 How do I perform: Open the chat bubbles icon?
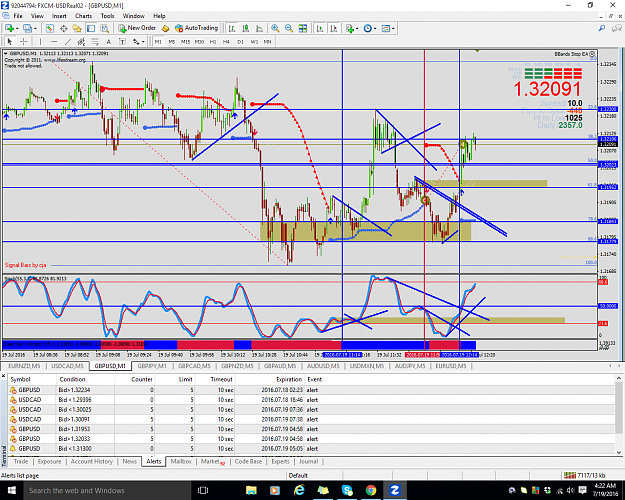coord(617,28)
